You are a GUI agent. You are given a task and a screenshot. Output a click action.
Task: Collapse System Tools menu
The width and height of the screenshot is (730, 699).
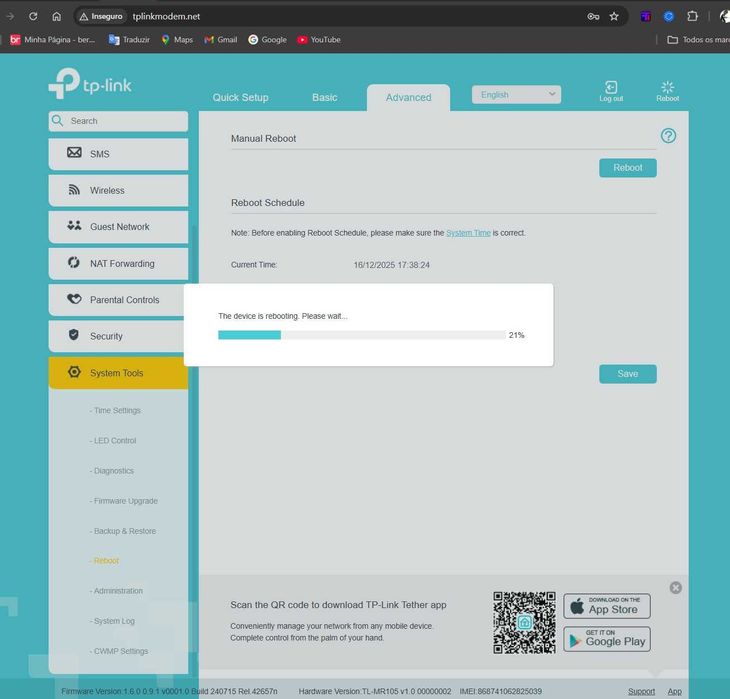coord(118,373)
